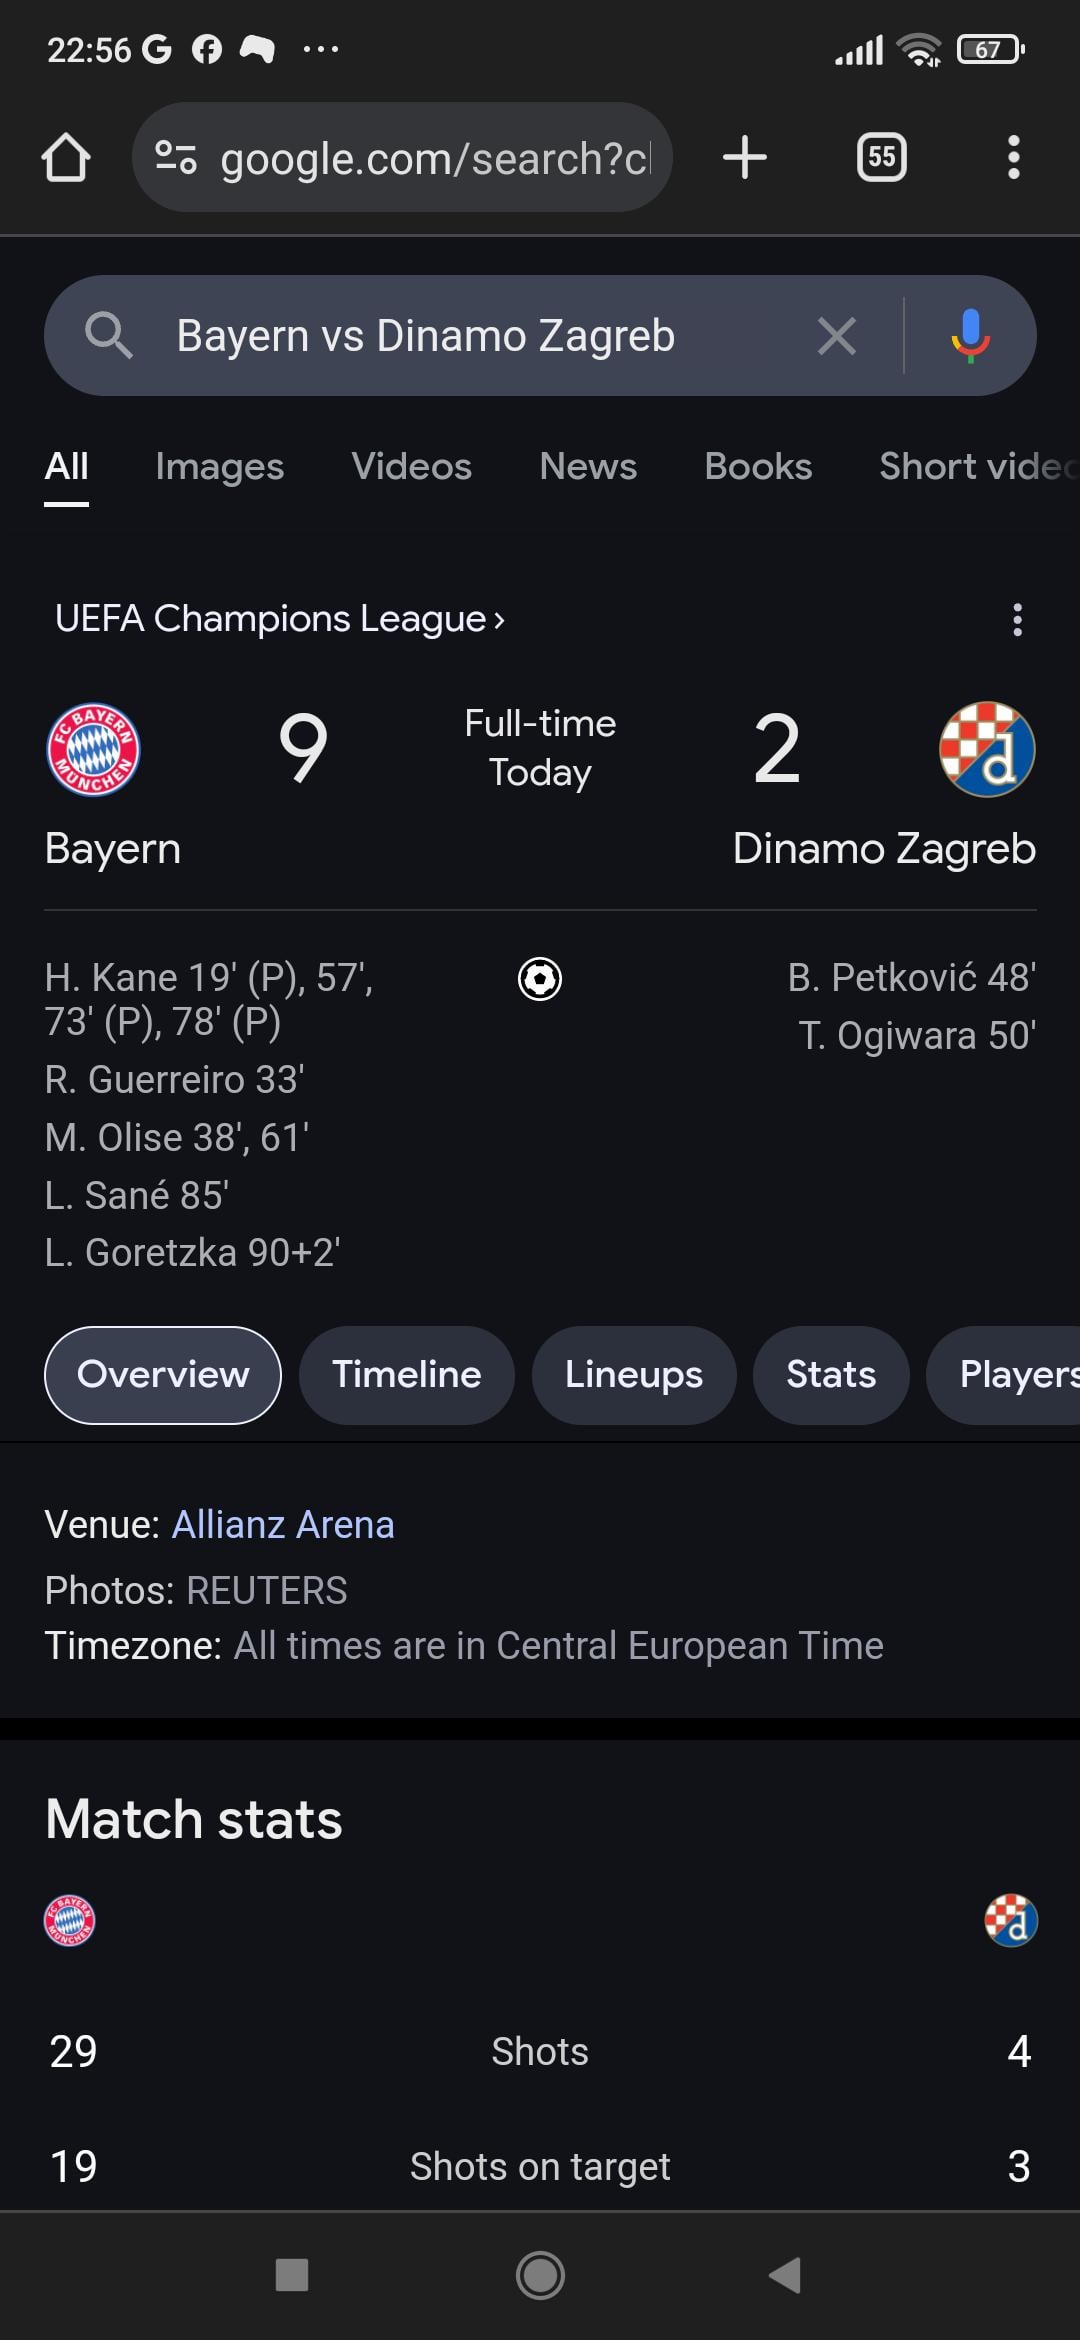
Task: Tap the magnifying glass search icon
Action: tap(108, 336)
